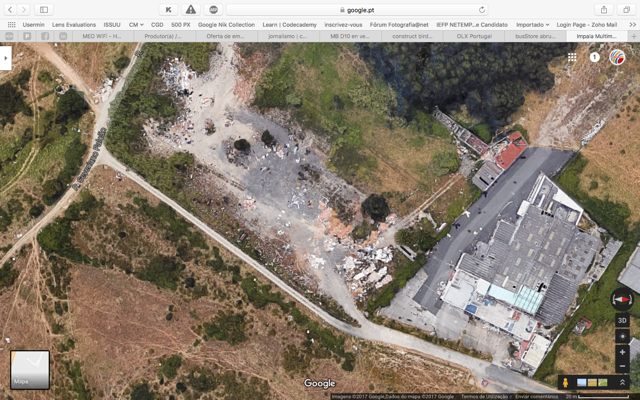Zoom out with the minus button

(x=622, y=366)
